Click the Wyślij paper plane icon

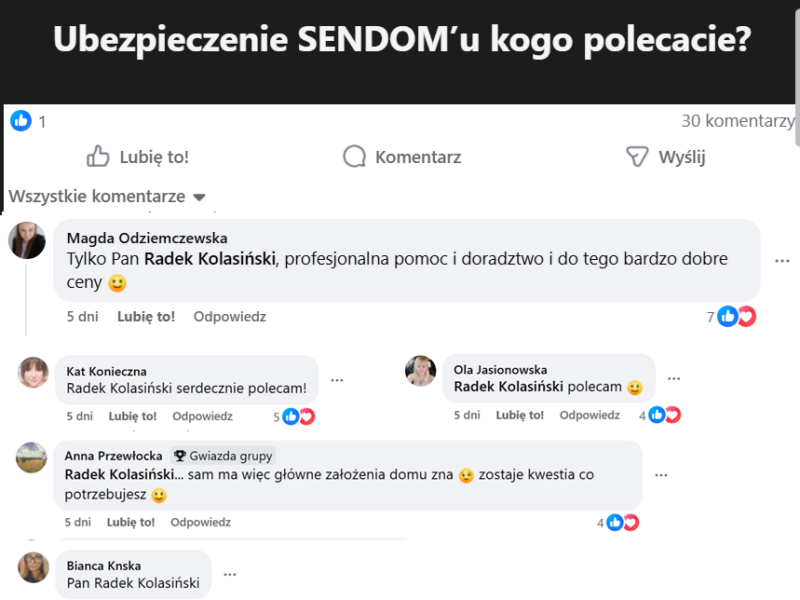pyautogui.click(x=637, y=157)
